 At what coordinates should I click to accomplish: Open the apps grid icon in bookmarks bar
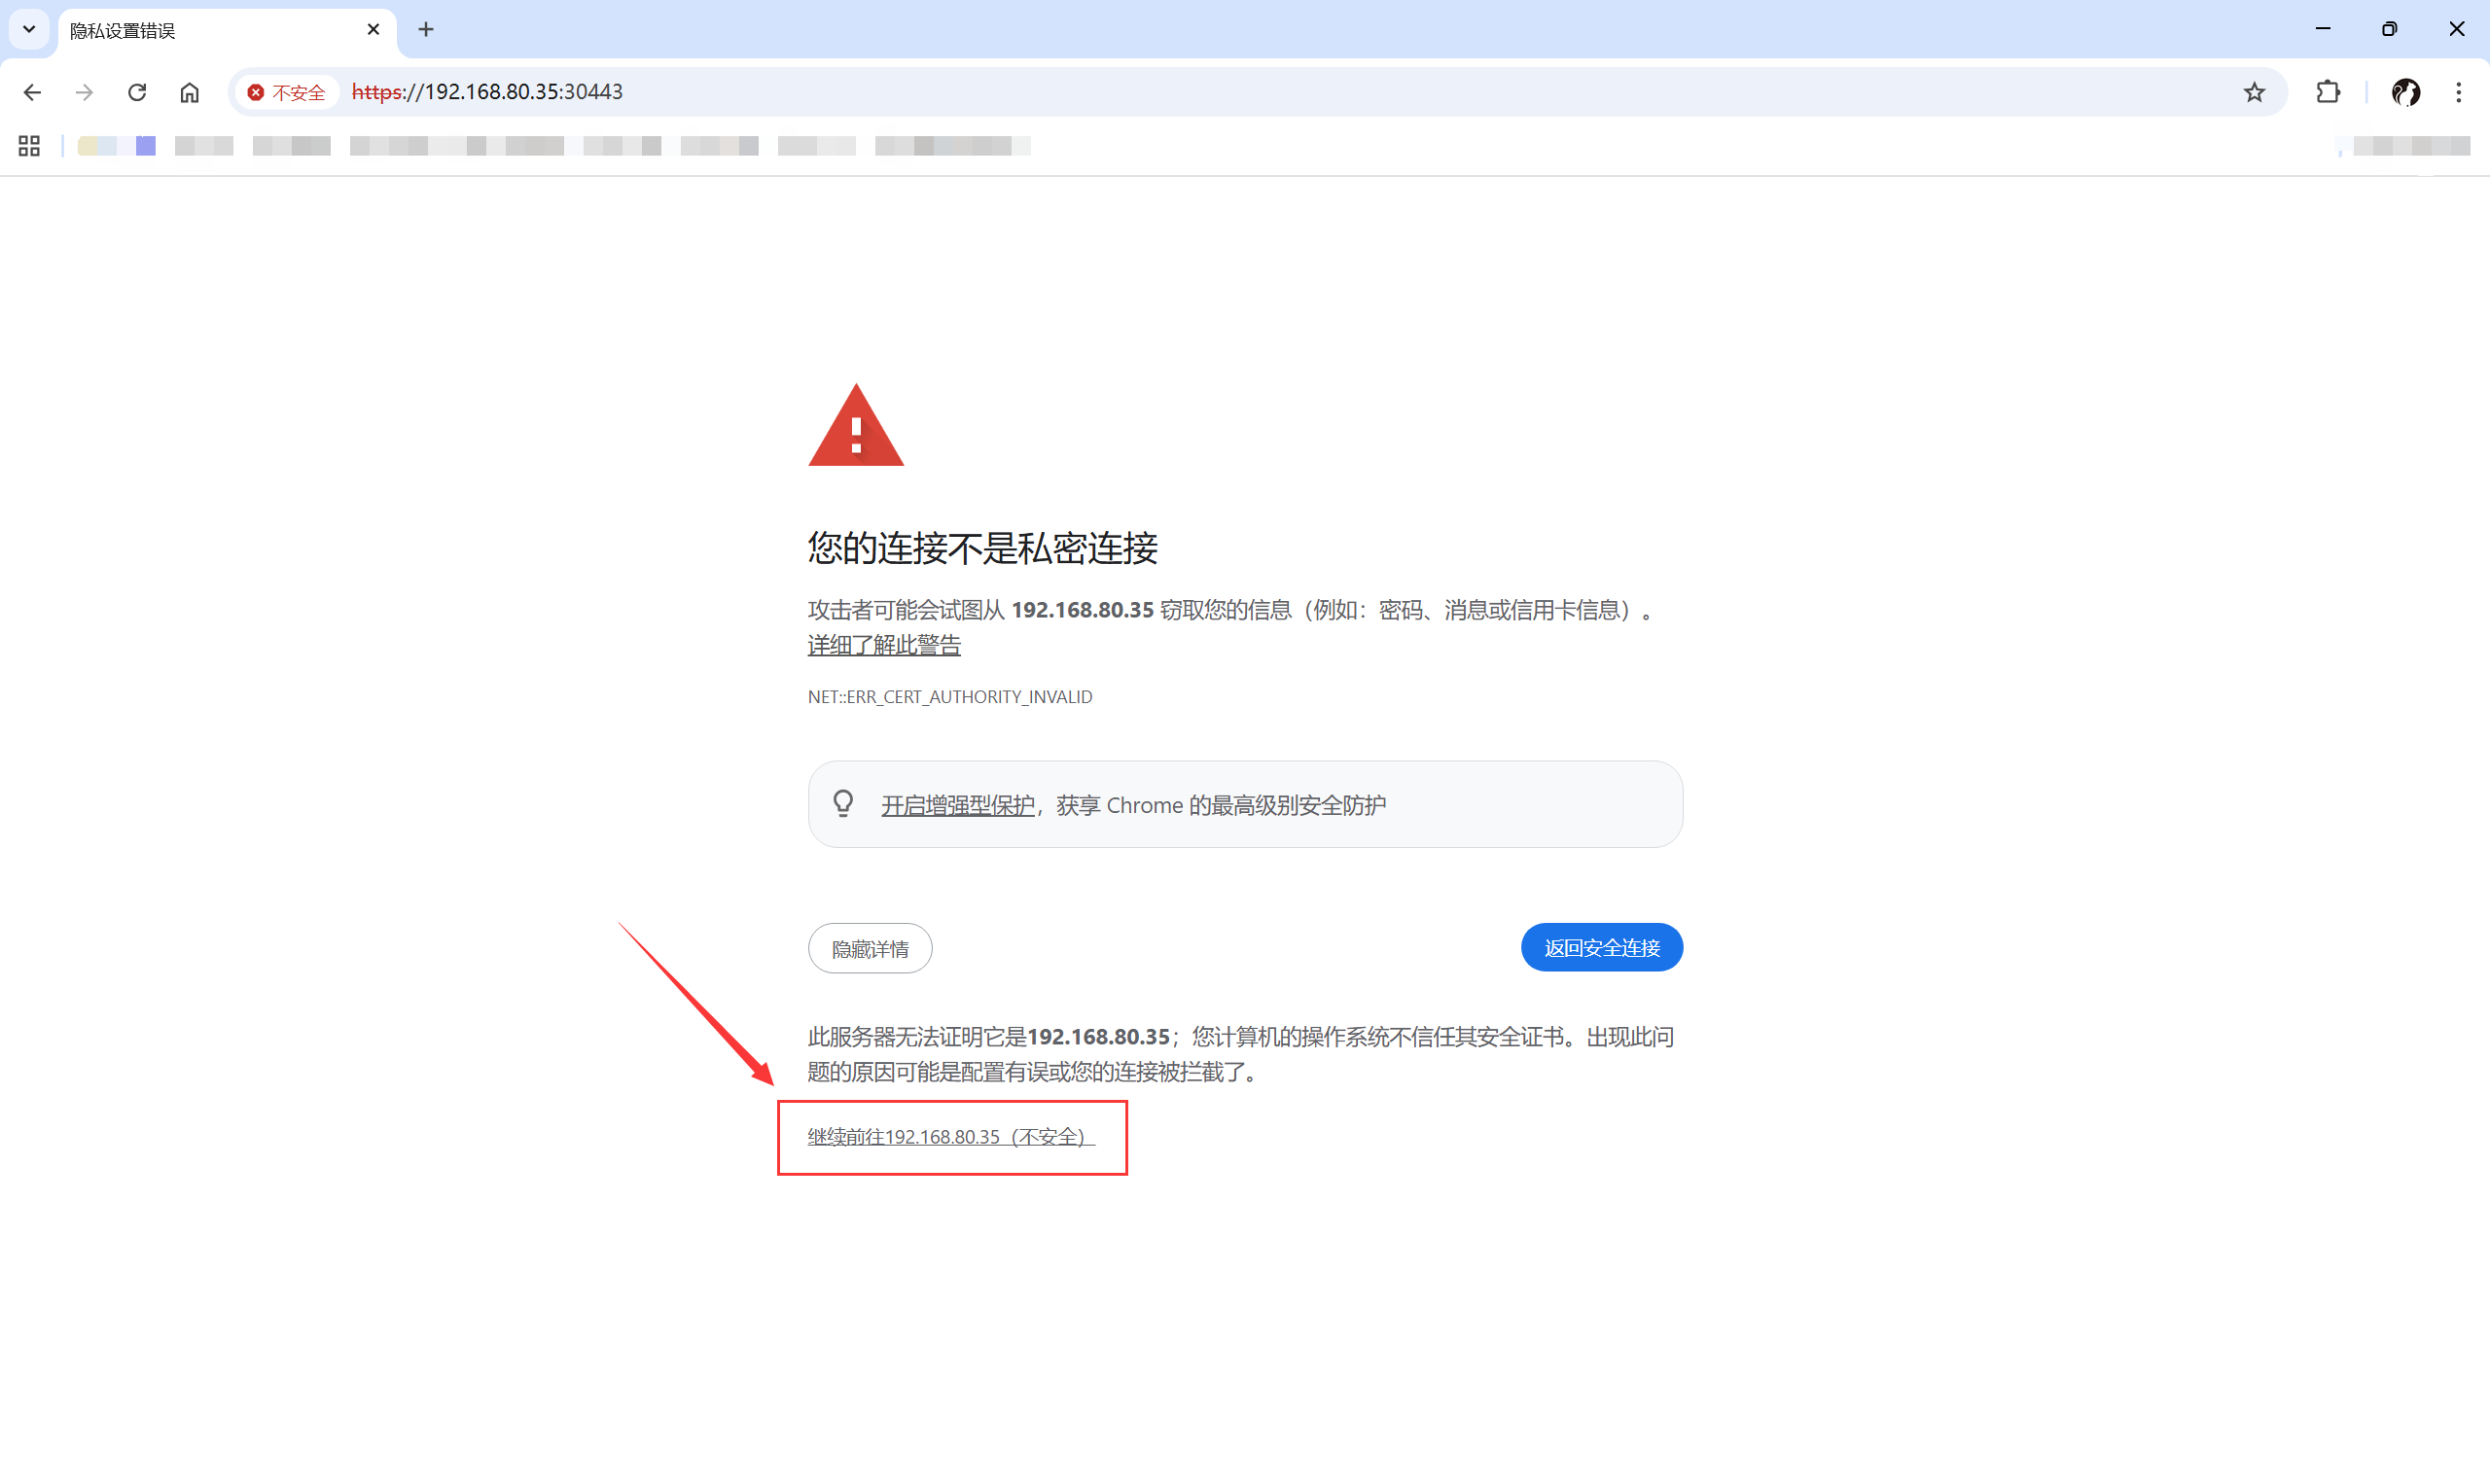[x=29, y=146]
